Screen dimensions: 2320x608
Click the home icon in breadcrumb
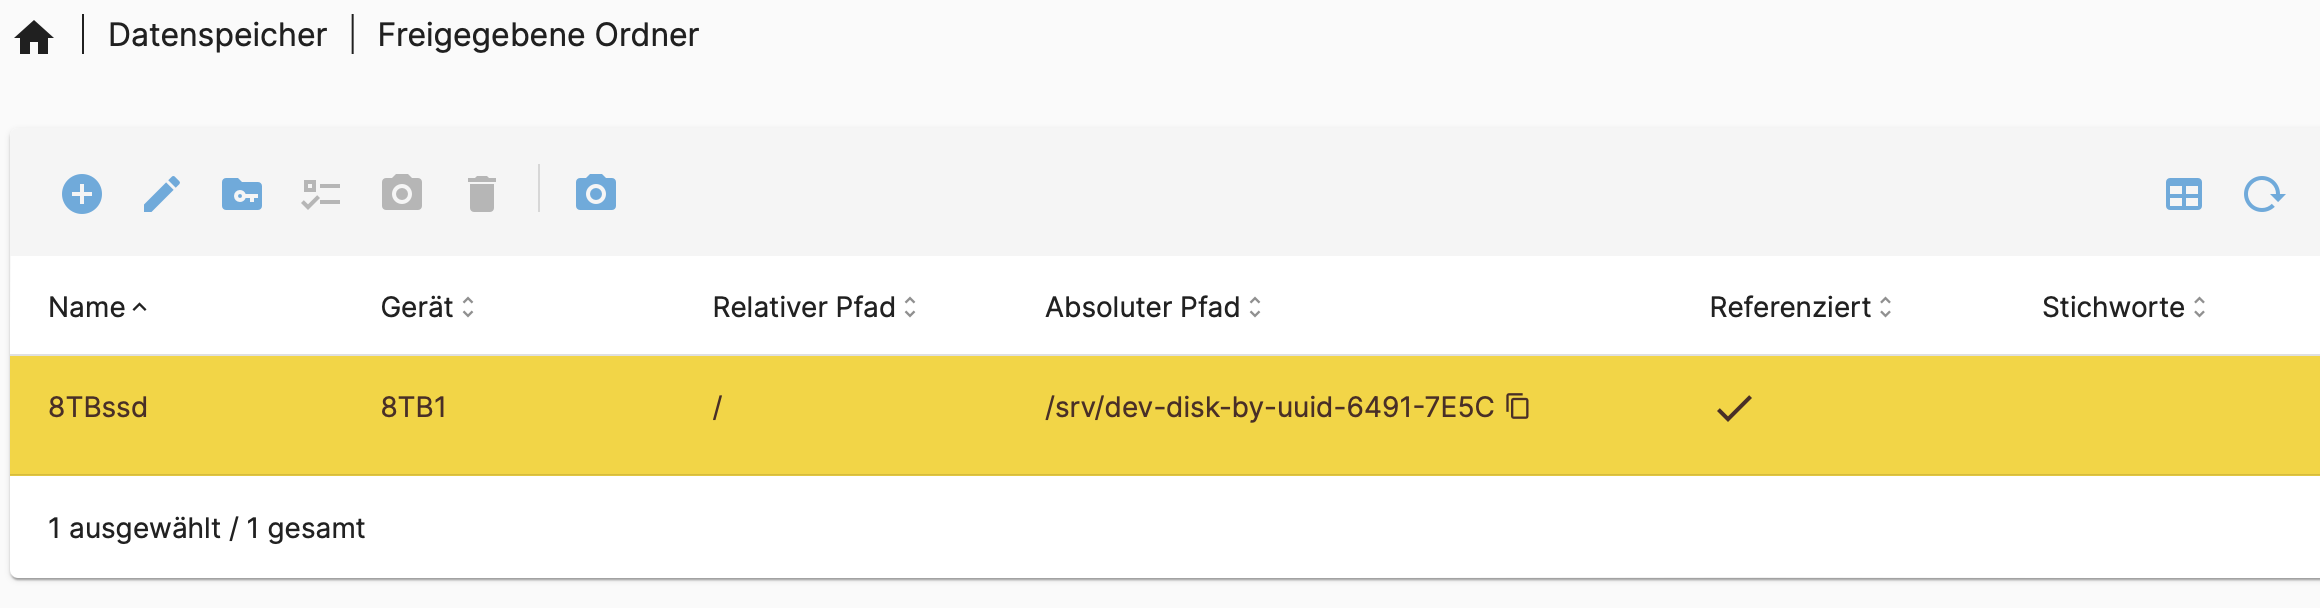tap(34, 37)
